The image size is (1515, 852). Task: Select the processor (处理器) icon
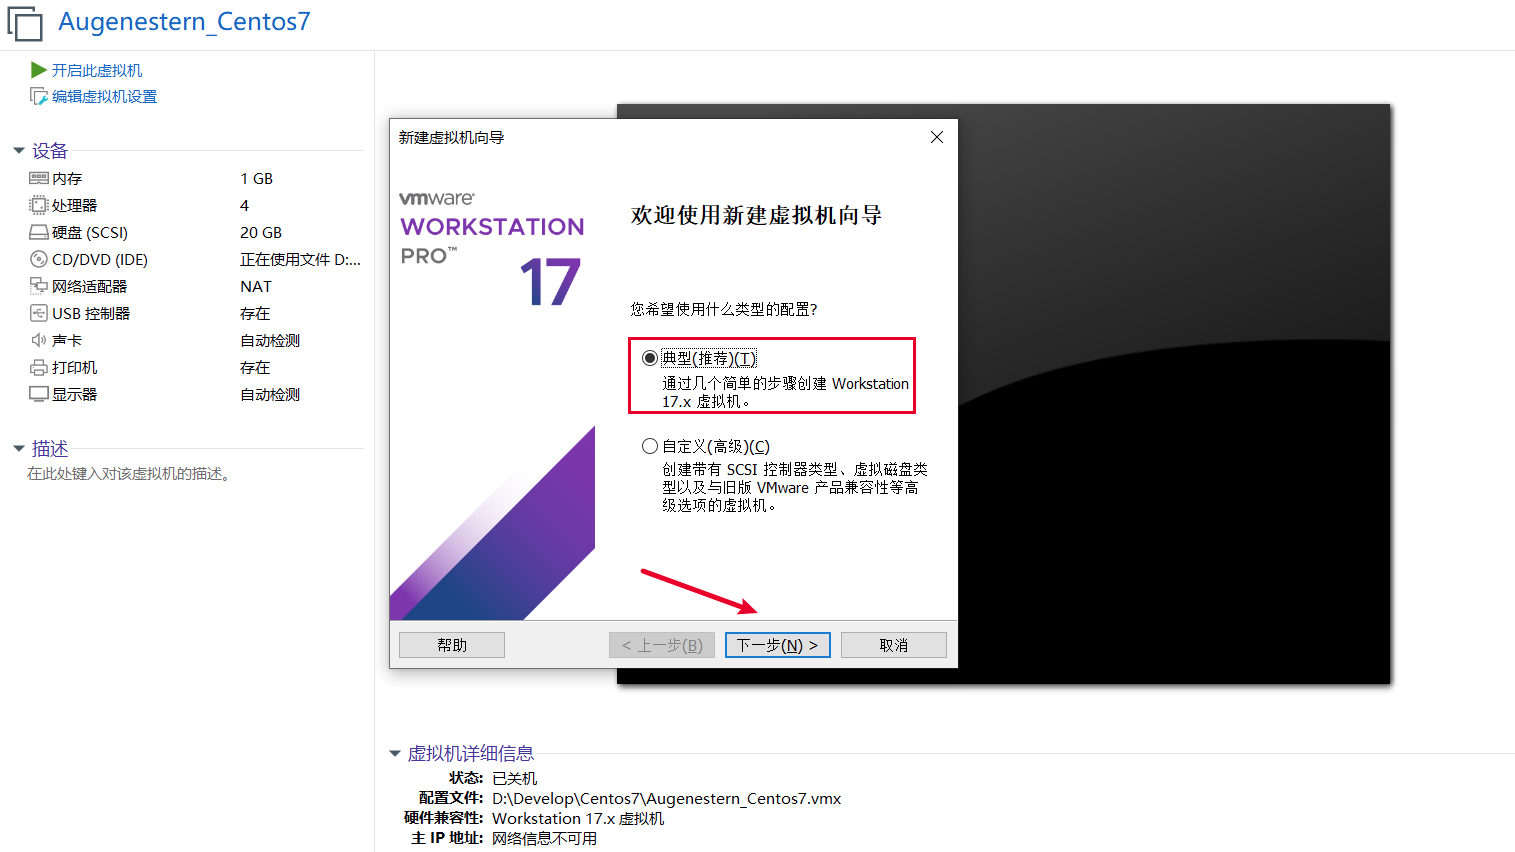click(39, 205)
